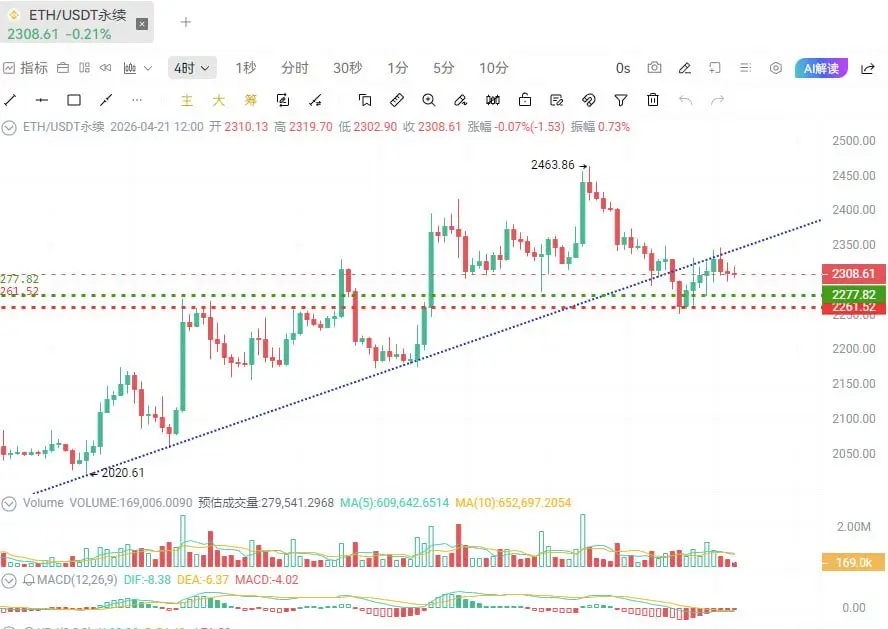Select the candlestick chart type icon
Viewport: 888px width, 629px height.
130,68
